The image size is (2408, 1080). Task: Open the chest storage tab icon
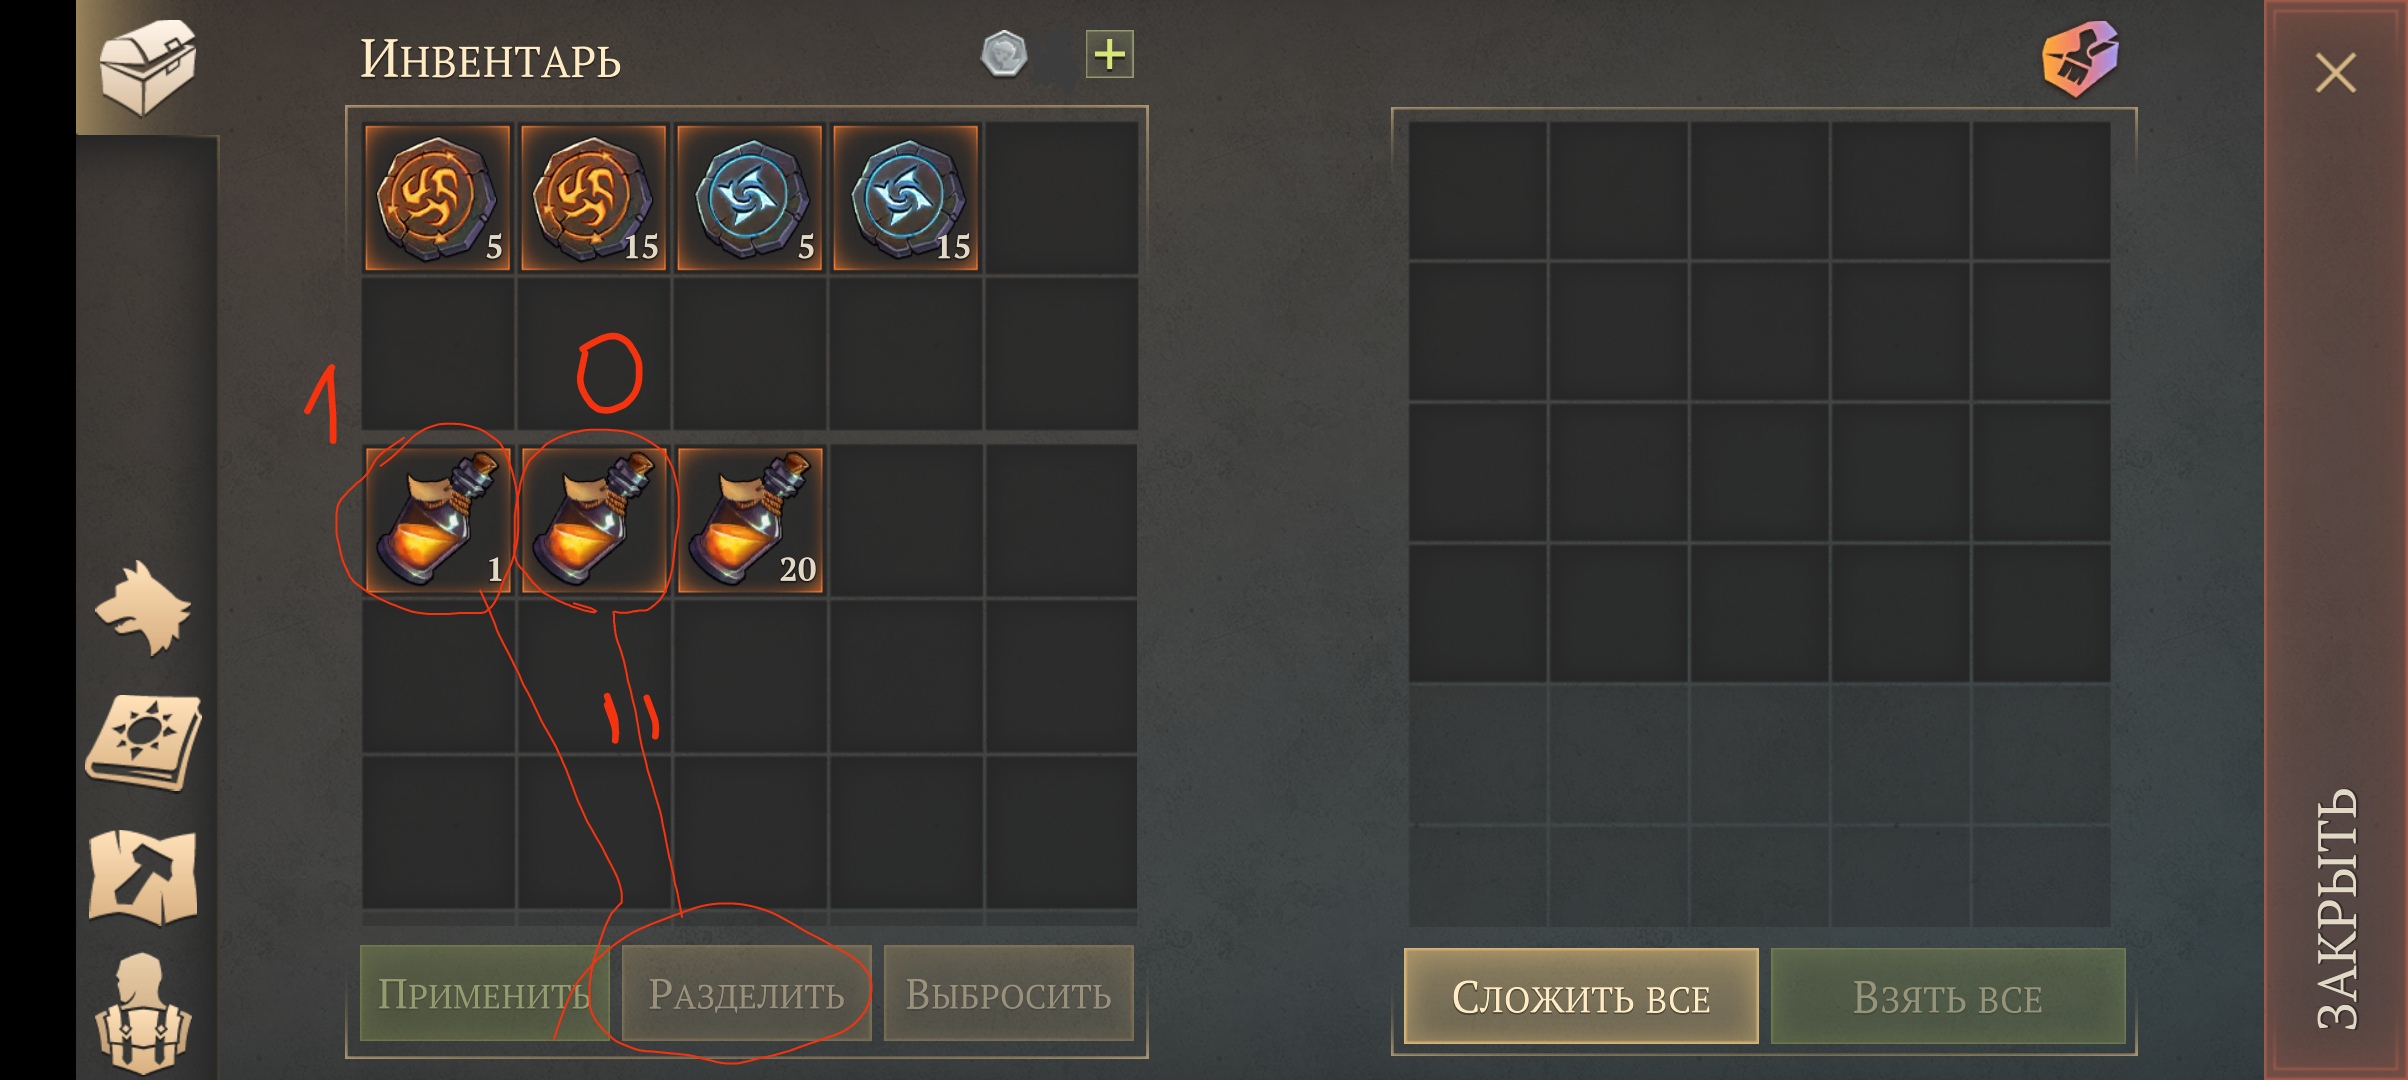click(147, 66)
